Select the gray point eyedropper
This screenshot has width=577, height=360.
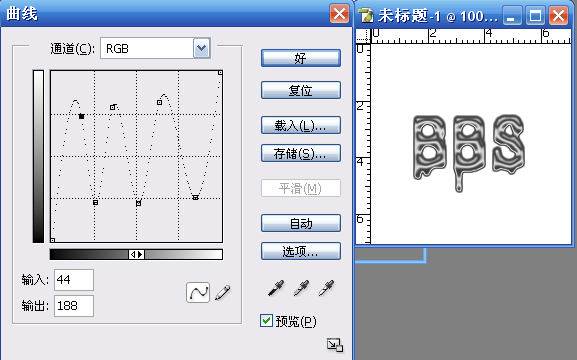click(x=301, y=288)
